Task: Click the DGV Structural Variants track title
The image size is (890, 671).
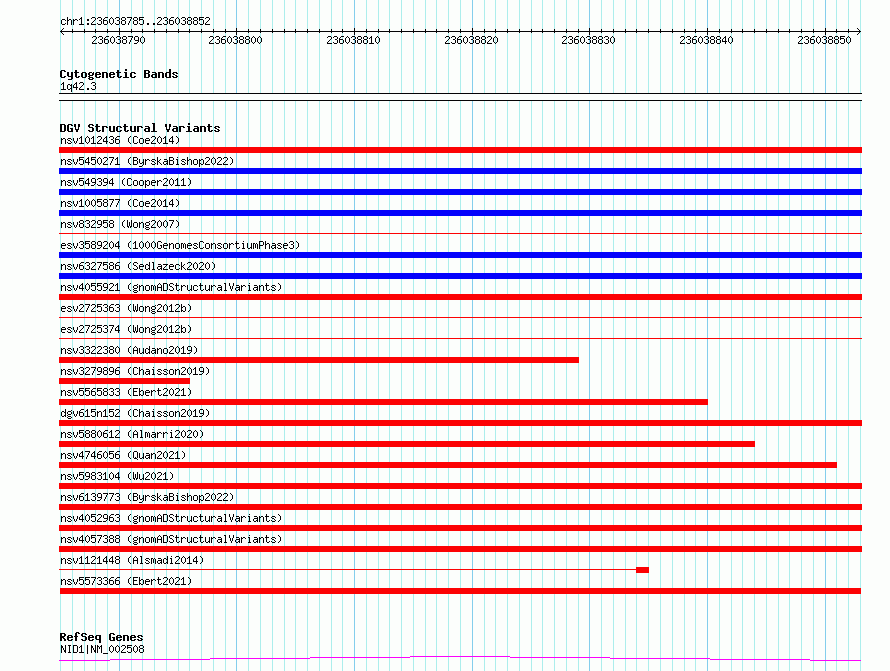Action: tap(140, 128)
